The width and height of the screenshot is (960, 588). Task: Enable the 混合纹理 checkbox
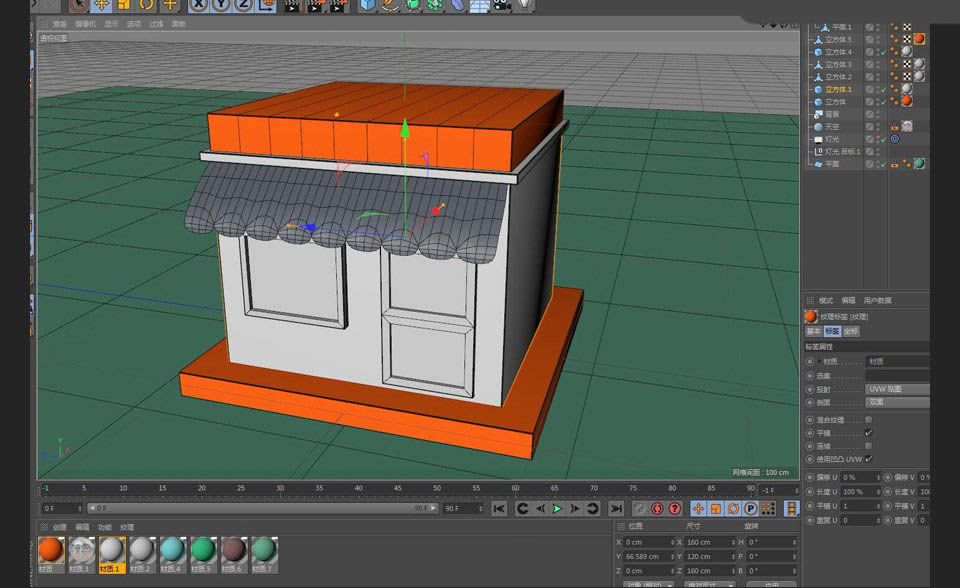click(x=868, y=419)
